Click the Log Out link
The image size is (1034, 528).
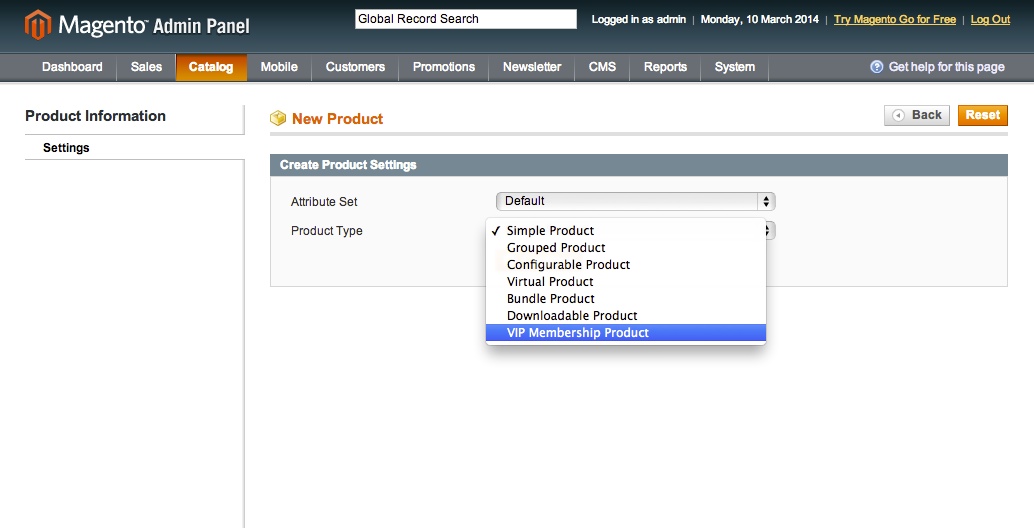[990, 20]
